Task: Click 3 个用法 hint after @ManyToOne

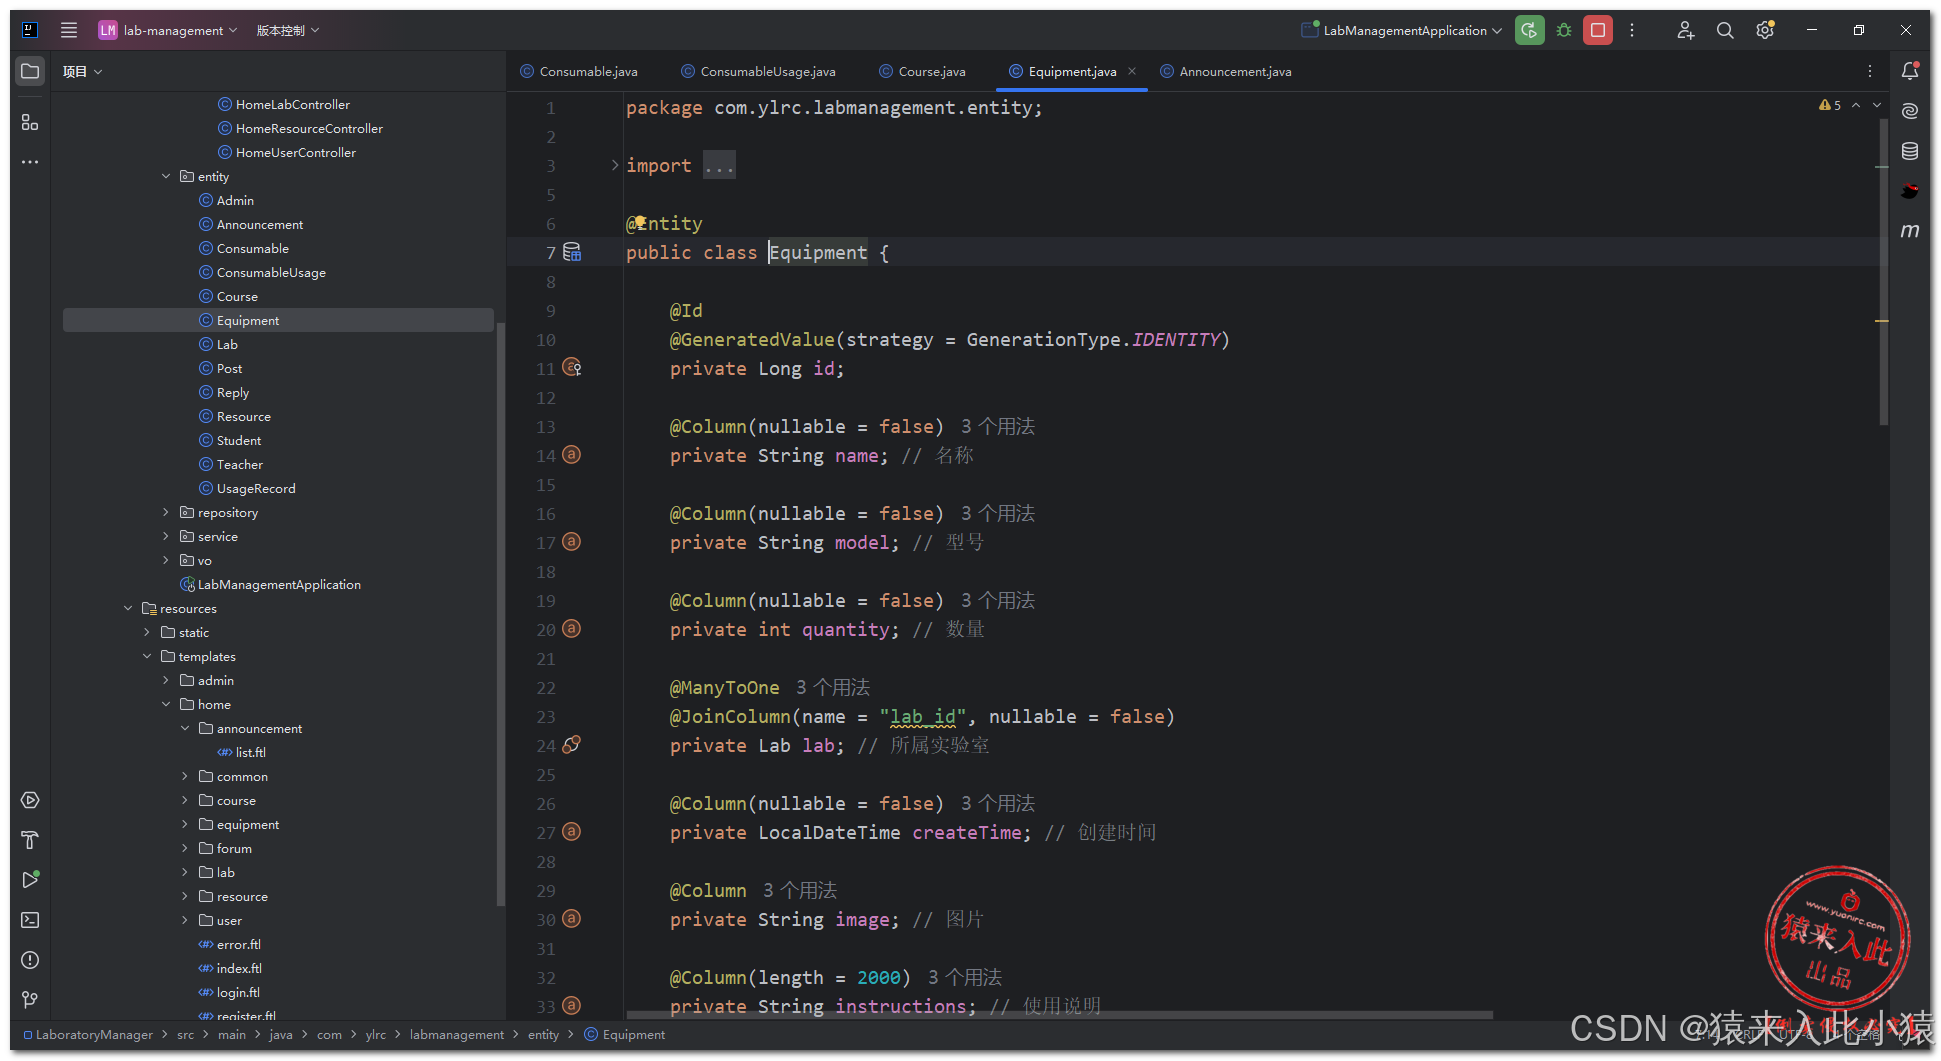Action: (x=833, y=687)
